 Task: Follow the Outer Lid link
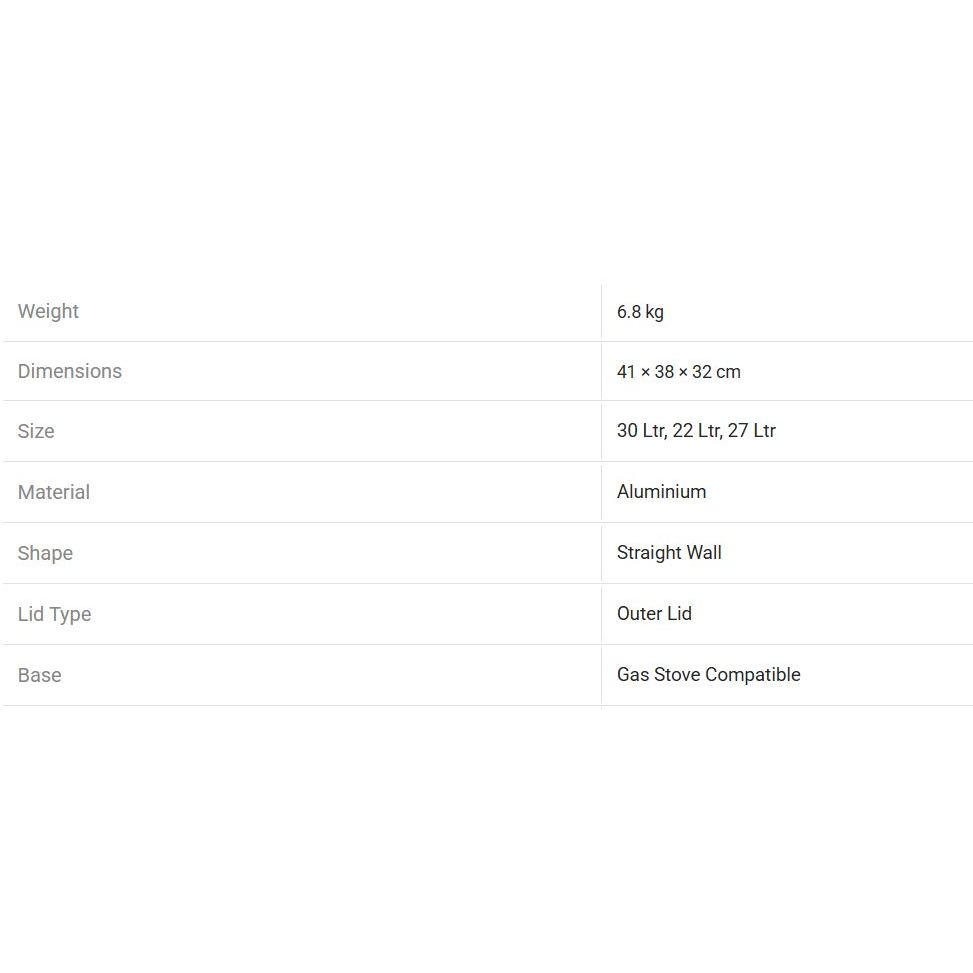[654, 614]
